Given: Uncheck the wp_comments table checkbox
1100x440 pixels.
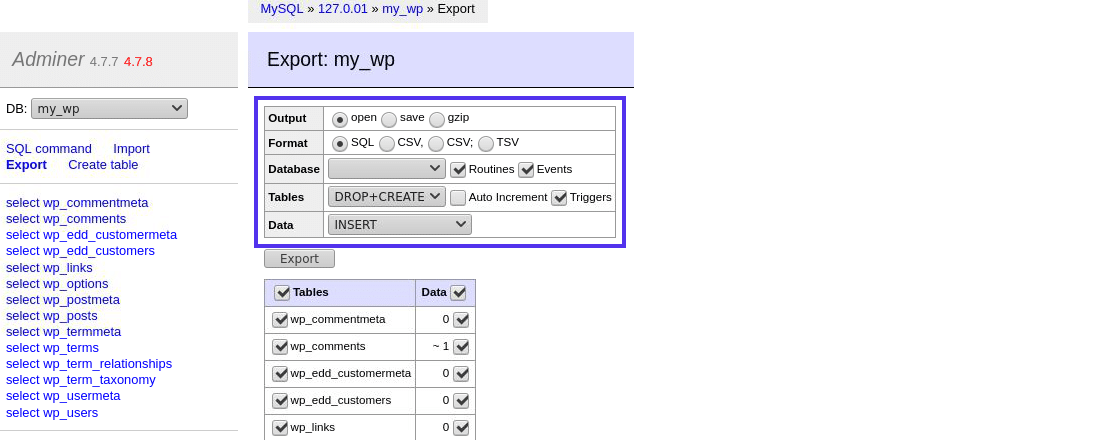Looking at the screenshot, I should 280,347.
